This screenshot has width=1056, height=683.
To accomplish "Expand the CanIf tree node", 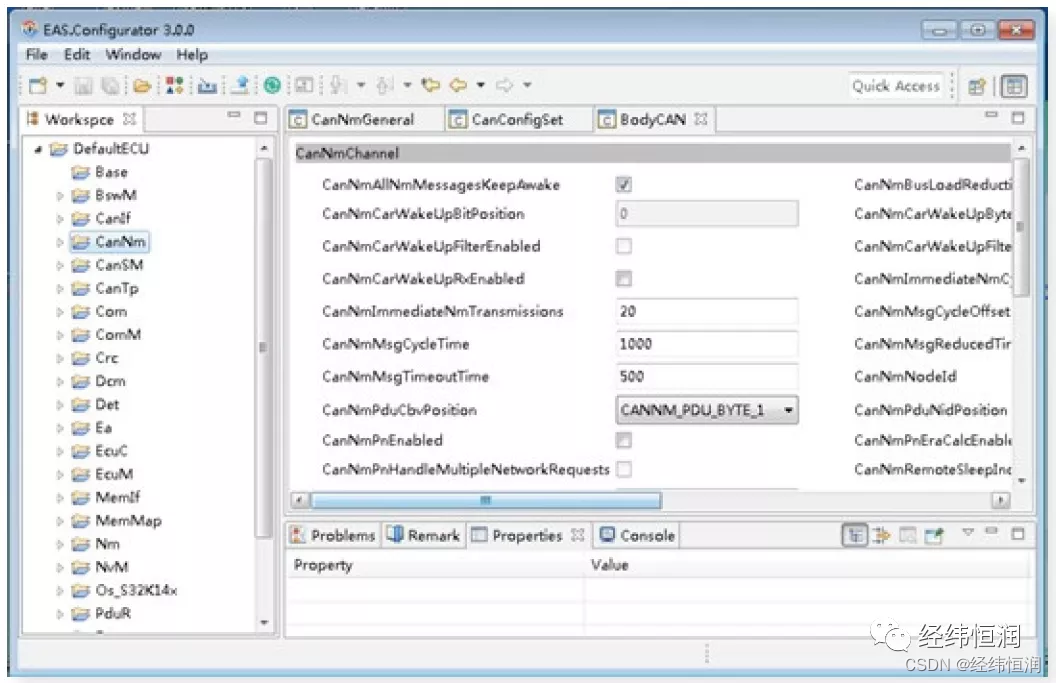I will (x=59, y=218).
